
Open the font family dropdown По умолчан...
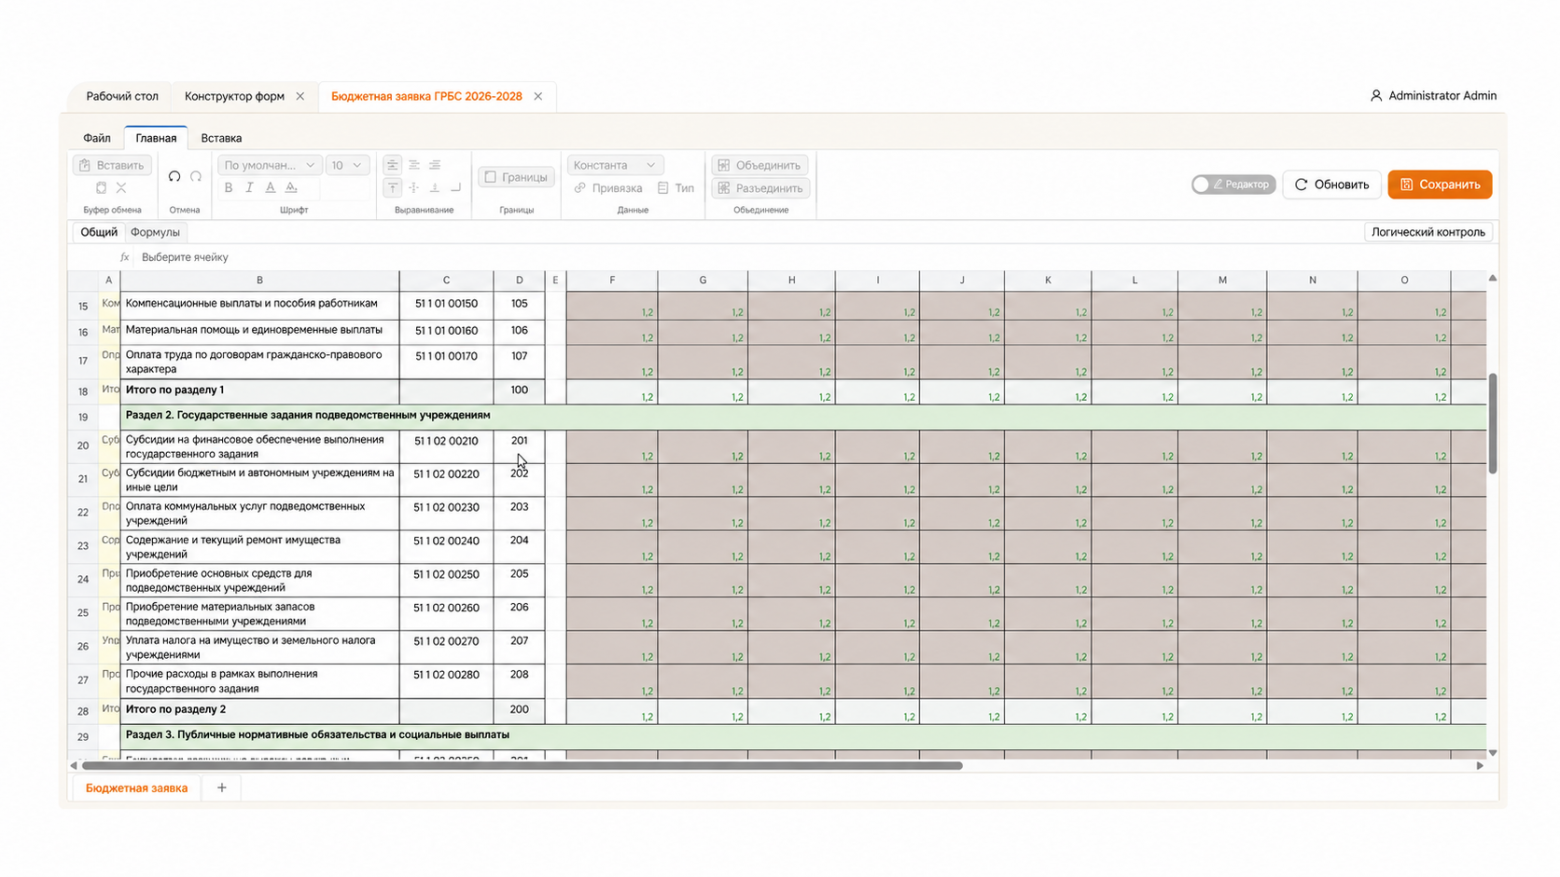pyautogui.click(x=269, y=165)
